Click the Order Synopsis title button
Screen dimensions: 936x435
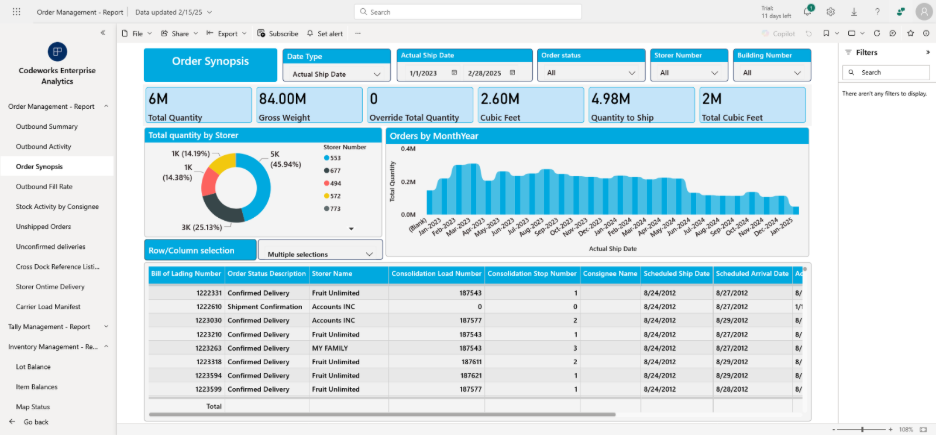(211, 64)
